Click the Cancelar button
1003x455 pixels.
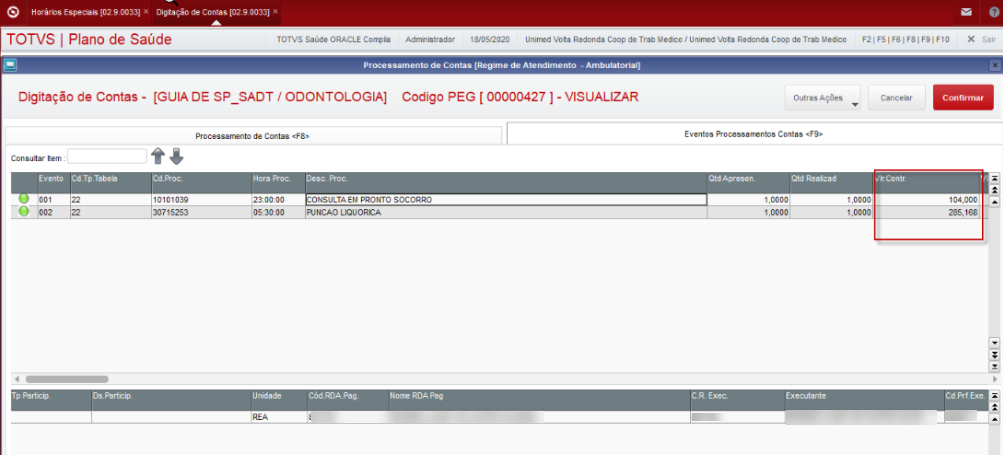pyautogui.click(x=896, y=98)
